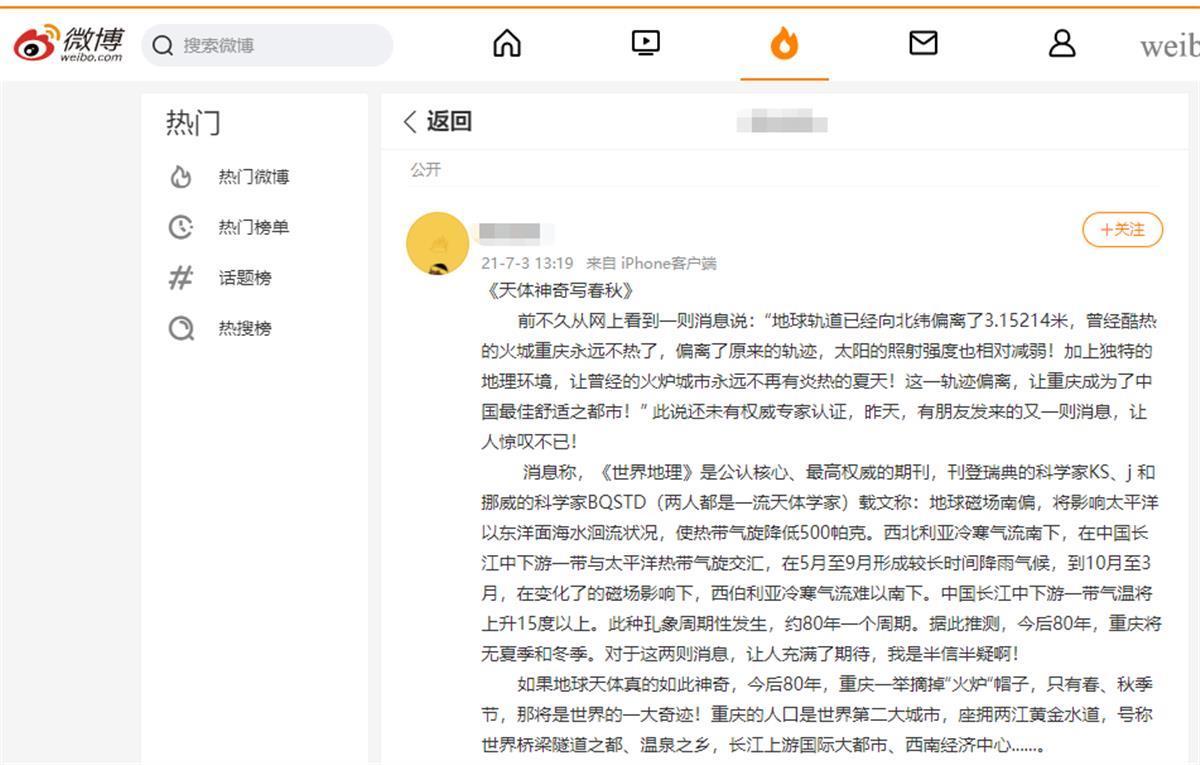Screen dimensions: 1200x765
Task: Select 热门微博 label in the sidebar
Action: tap(254, 177)
